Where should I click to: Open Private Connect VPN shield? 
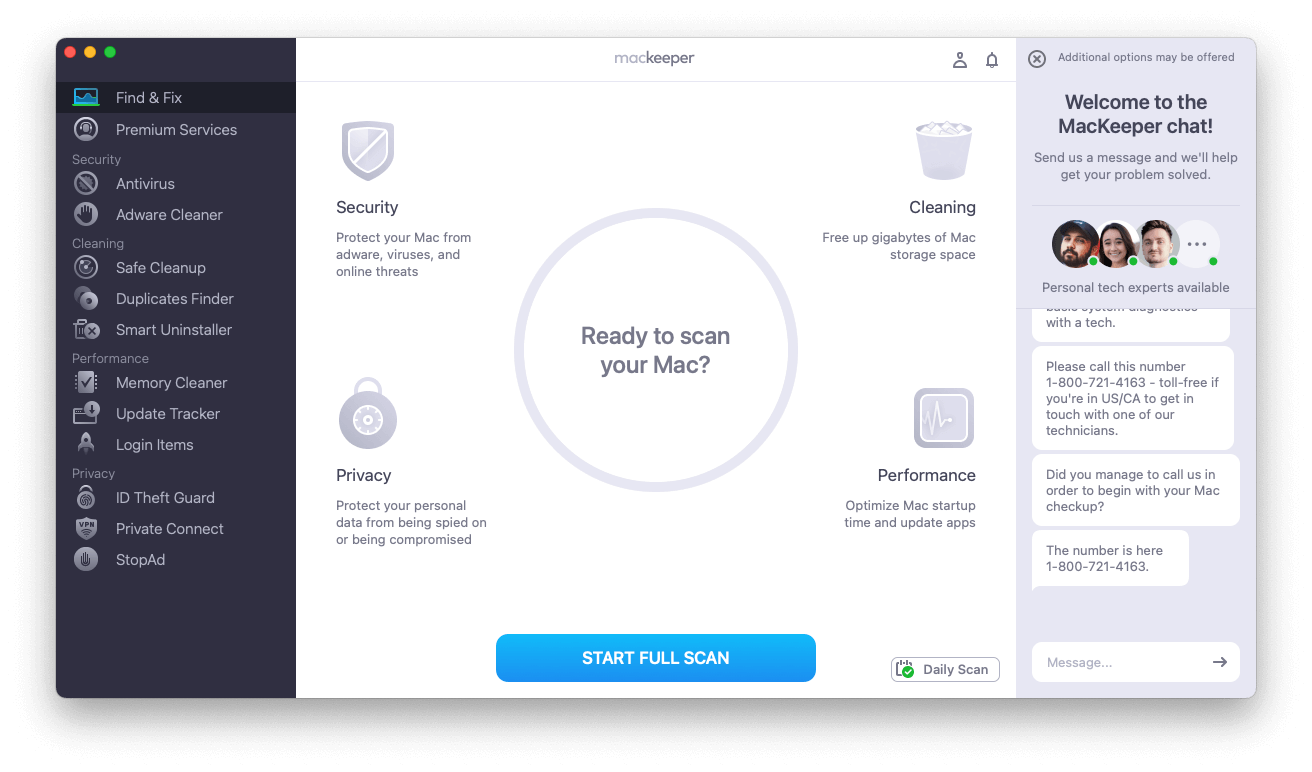[x=86, y=529]
